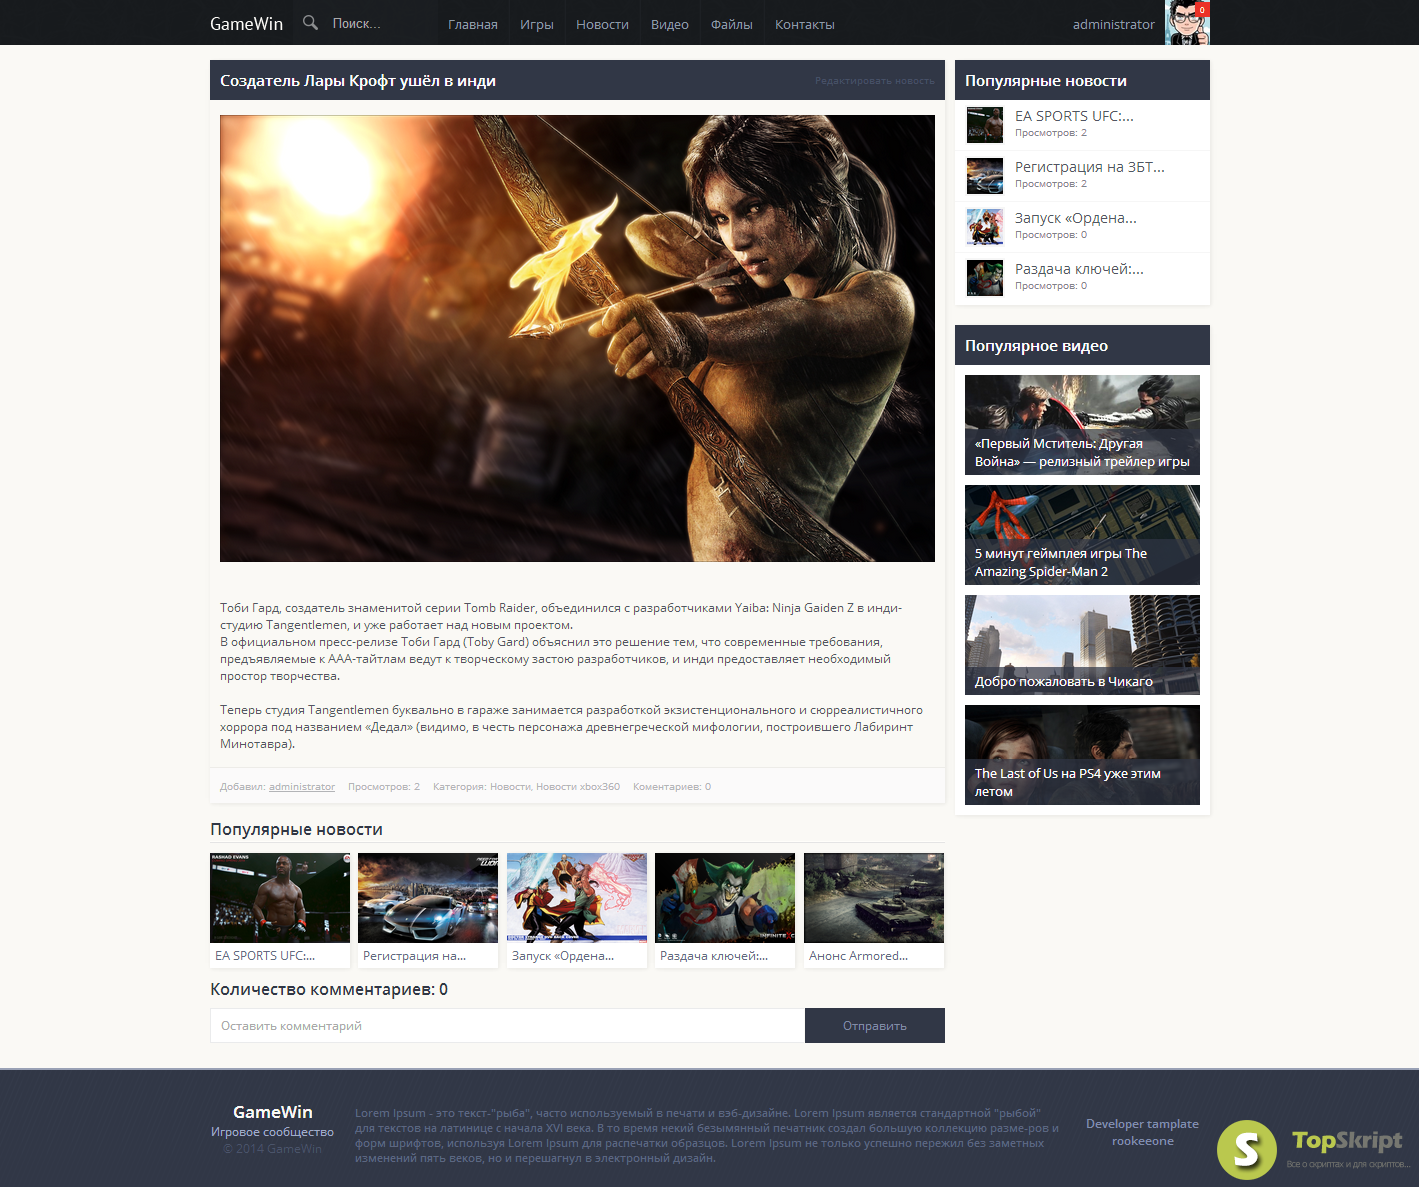
Task: Open Раздача ключей:... card below article
Action: 725,910
